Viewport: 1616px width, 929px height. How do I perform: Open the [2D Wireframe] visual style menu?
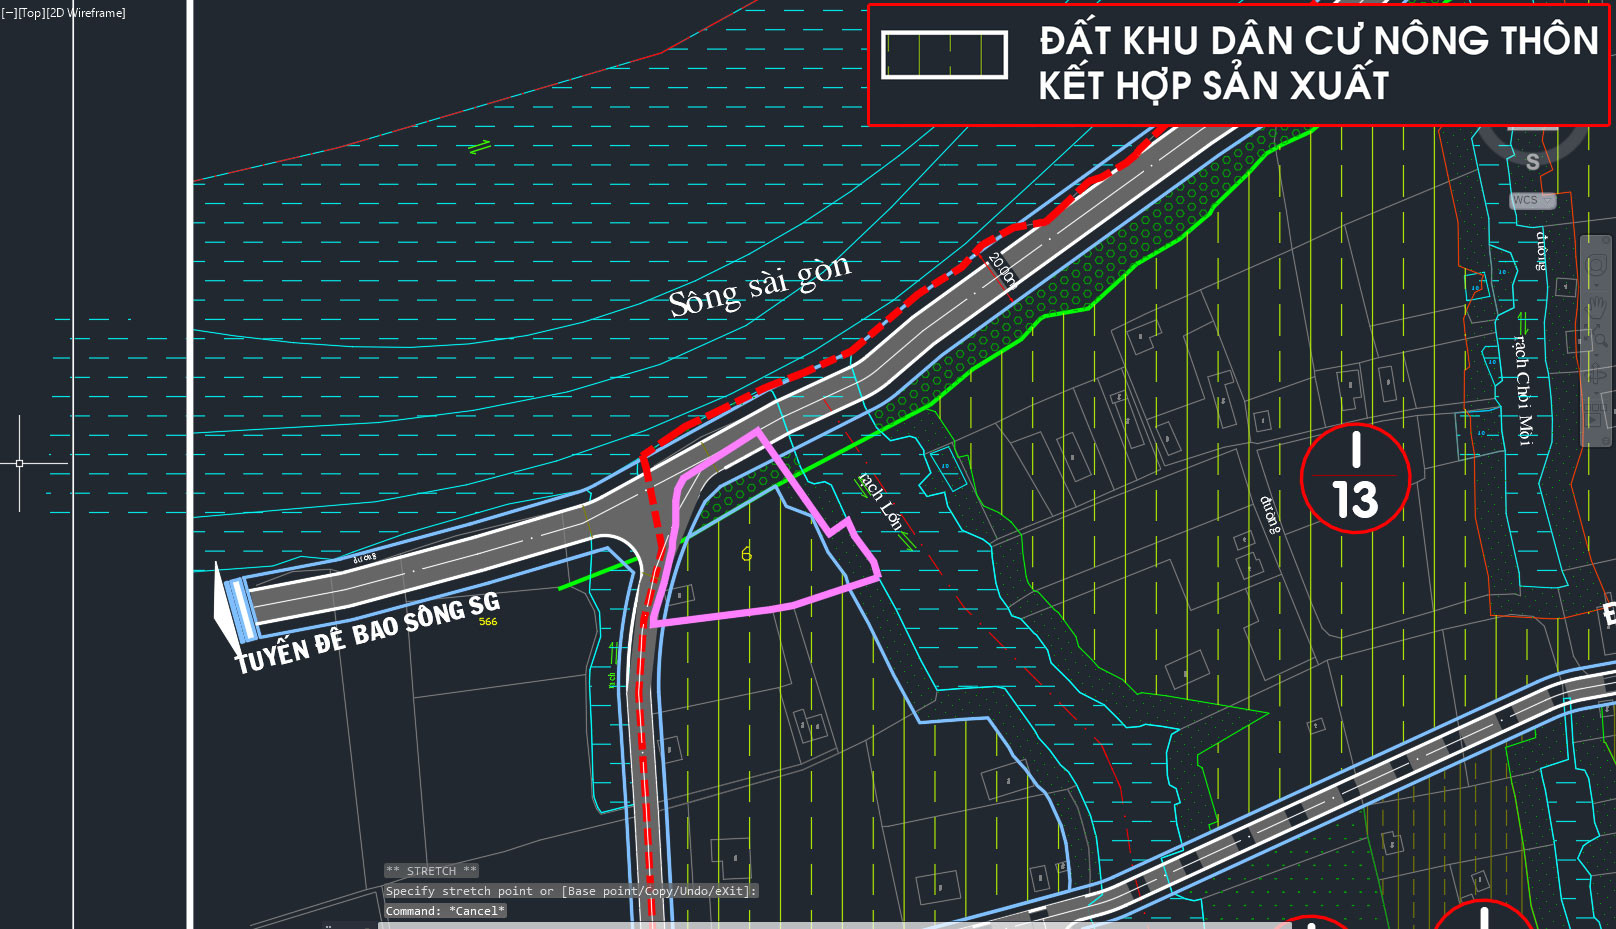point(86,13)
